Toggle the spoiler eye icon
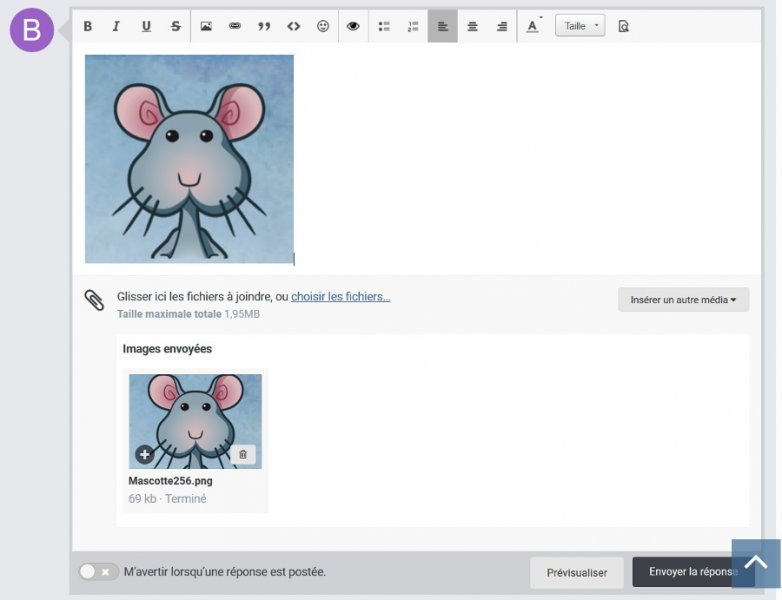Image resolution: width=782 pixels, height=600 pixels. tap(353, 26)
